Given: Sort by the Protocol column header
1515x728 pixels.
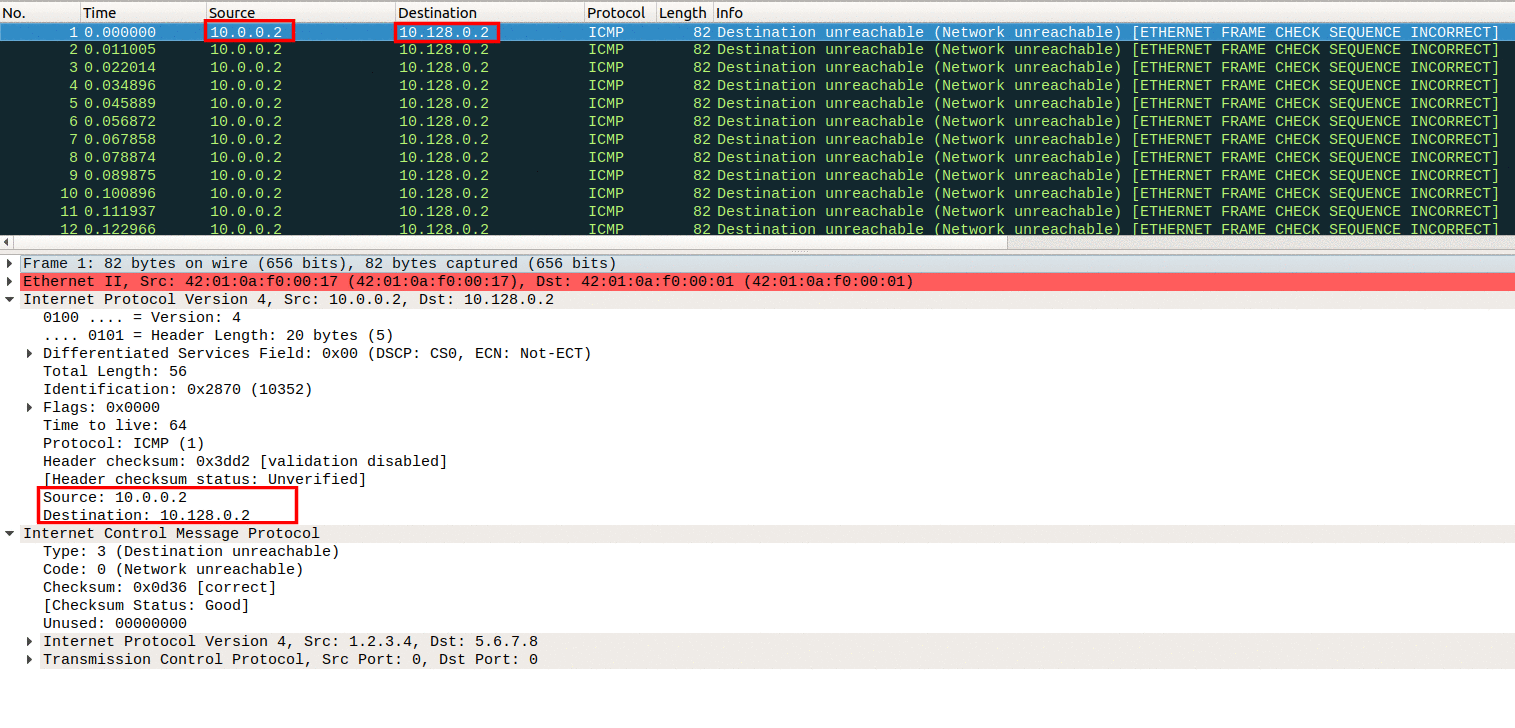Looking at the screenshot, I should point(620,13).
